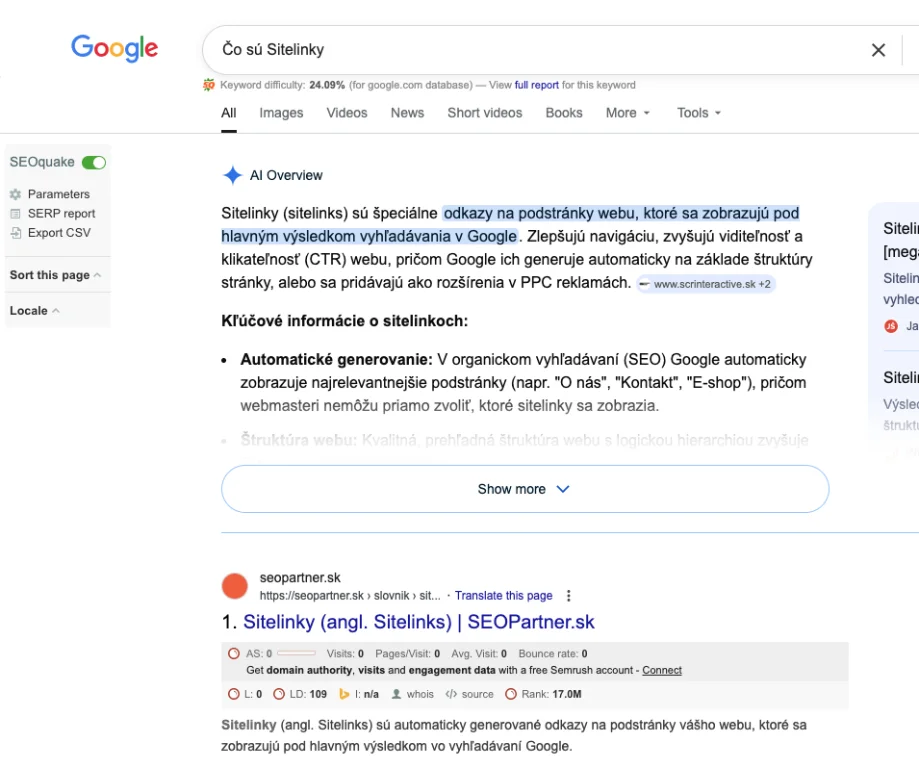The height and width of the screenshot is (768, 919).
Task: Switch to the Images tab
Action: [281, 113]
